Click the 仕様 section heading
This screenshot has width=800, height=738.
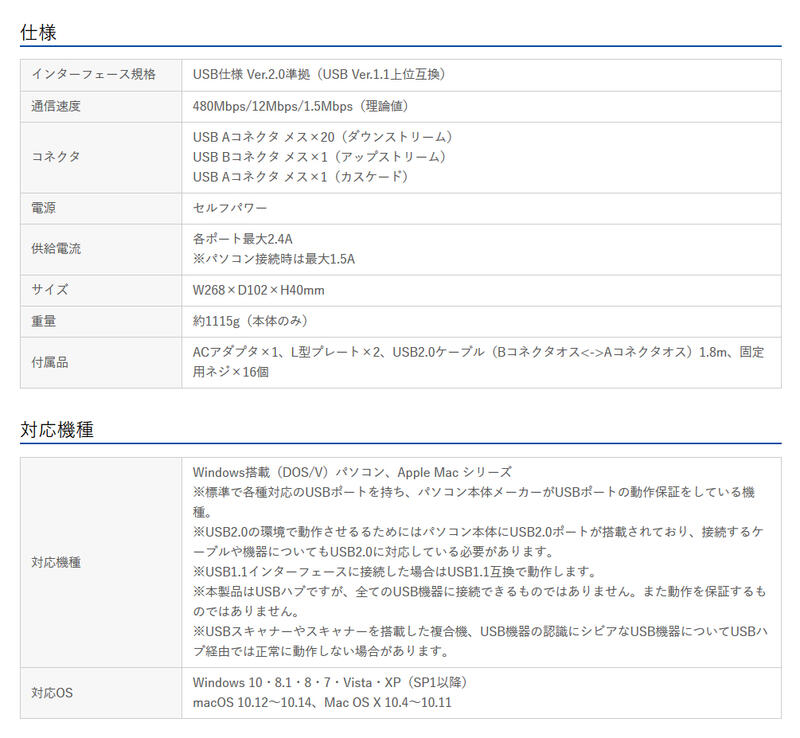point(38,33)
